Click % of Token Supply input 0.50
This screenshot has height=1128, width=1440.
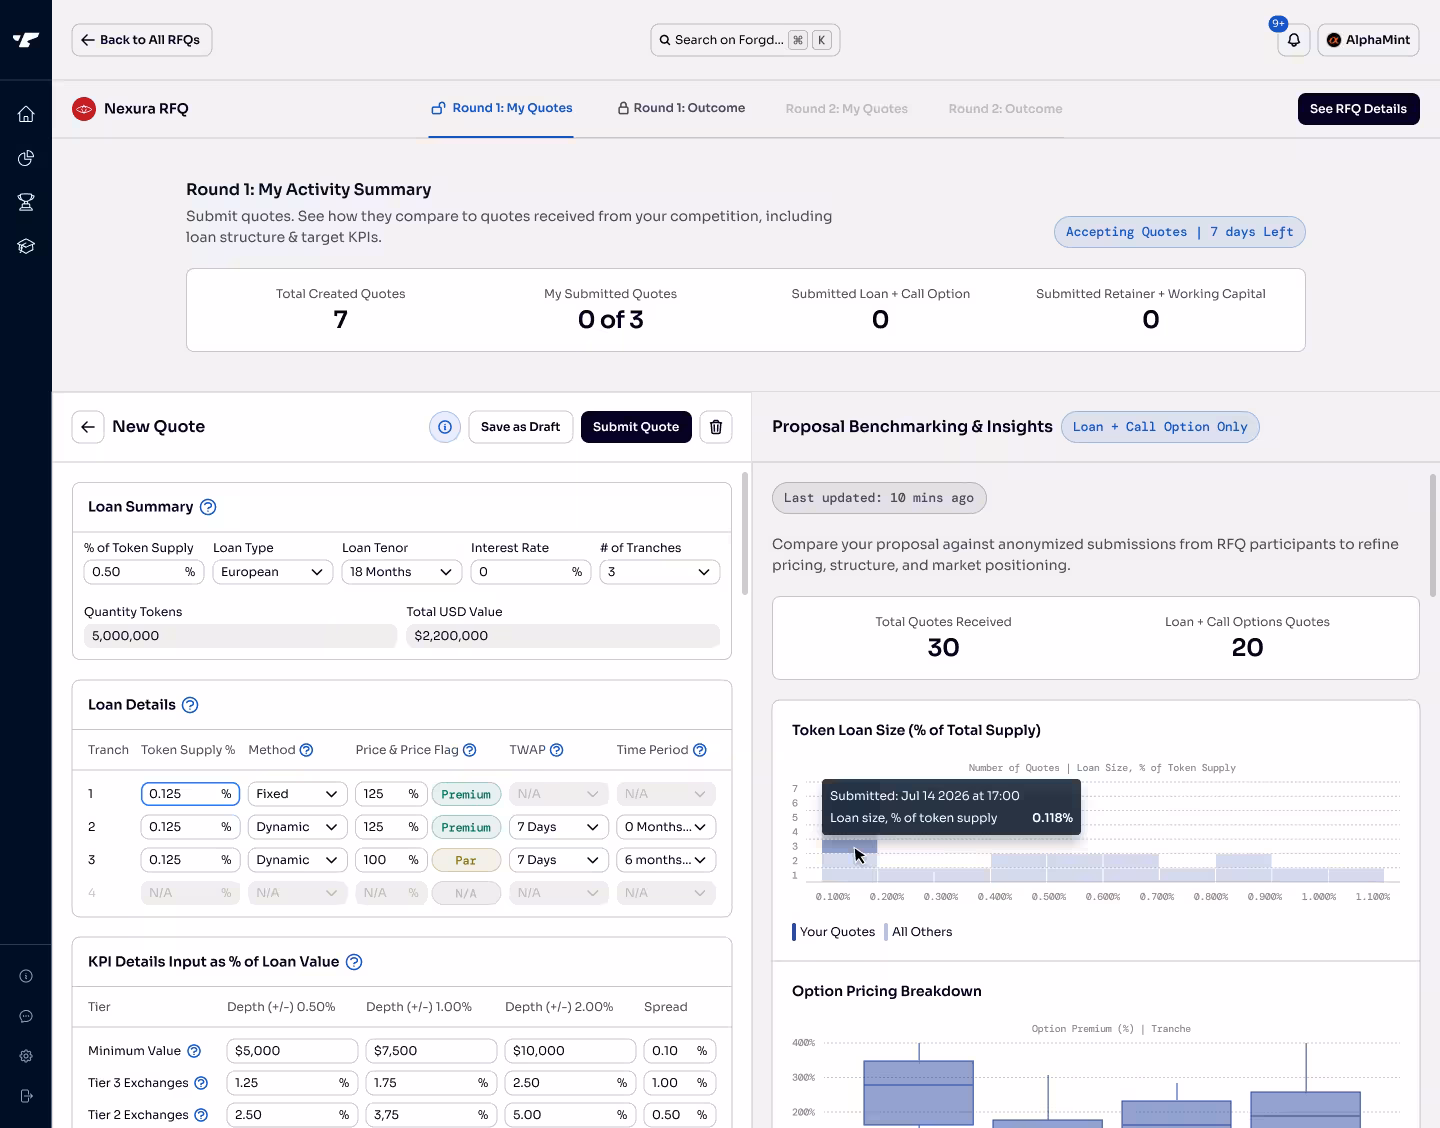[143, 572]
